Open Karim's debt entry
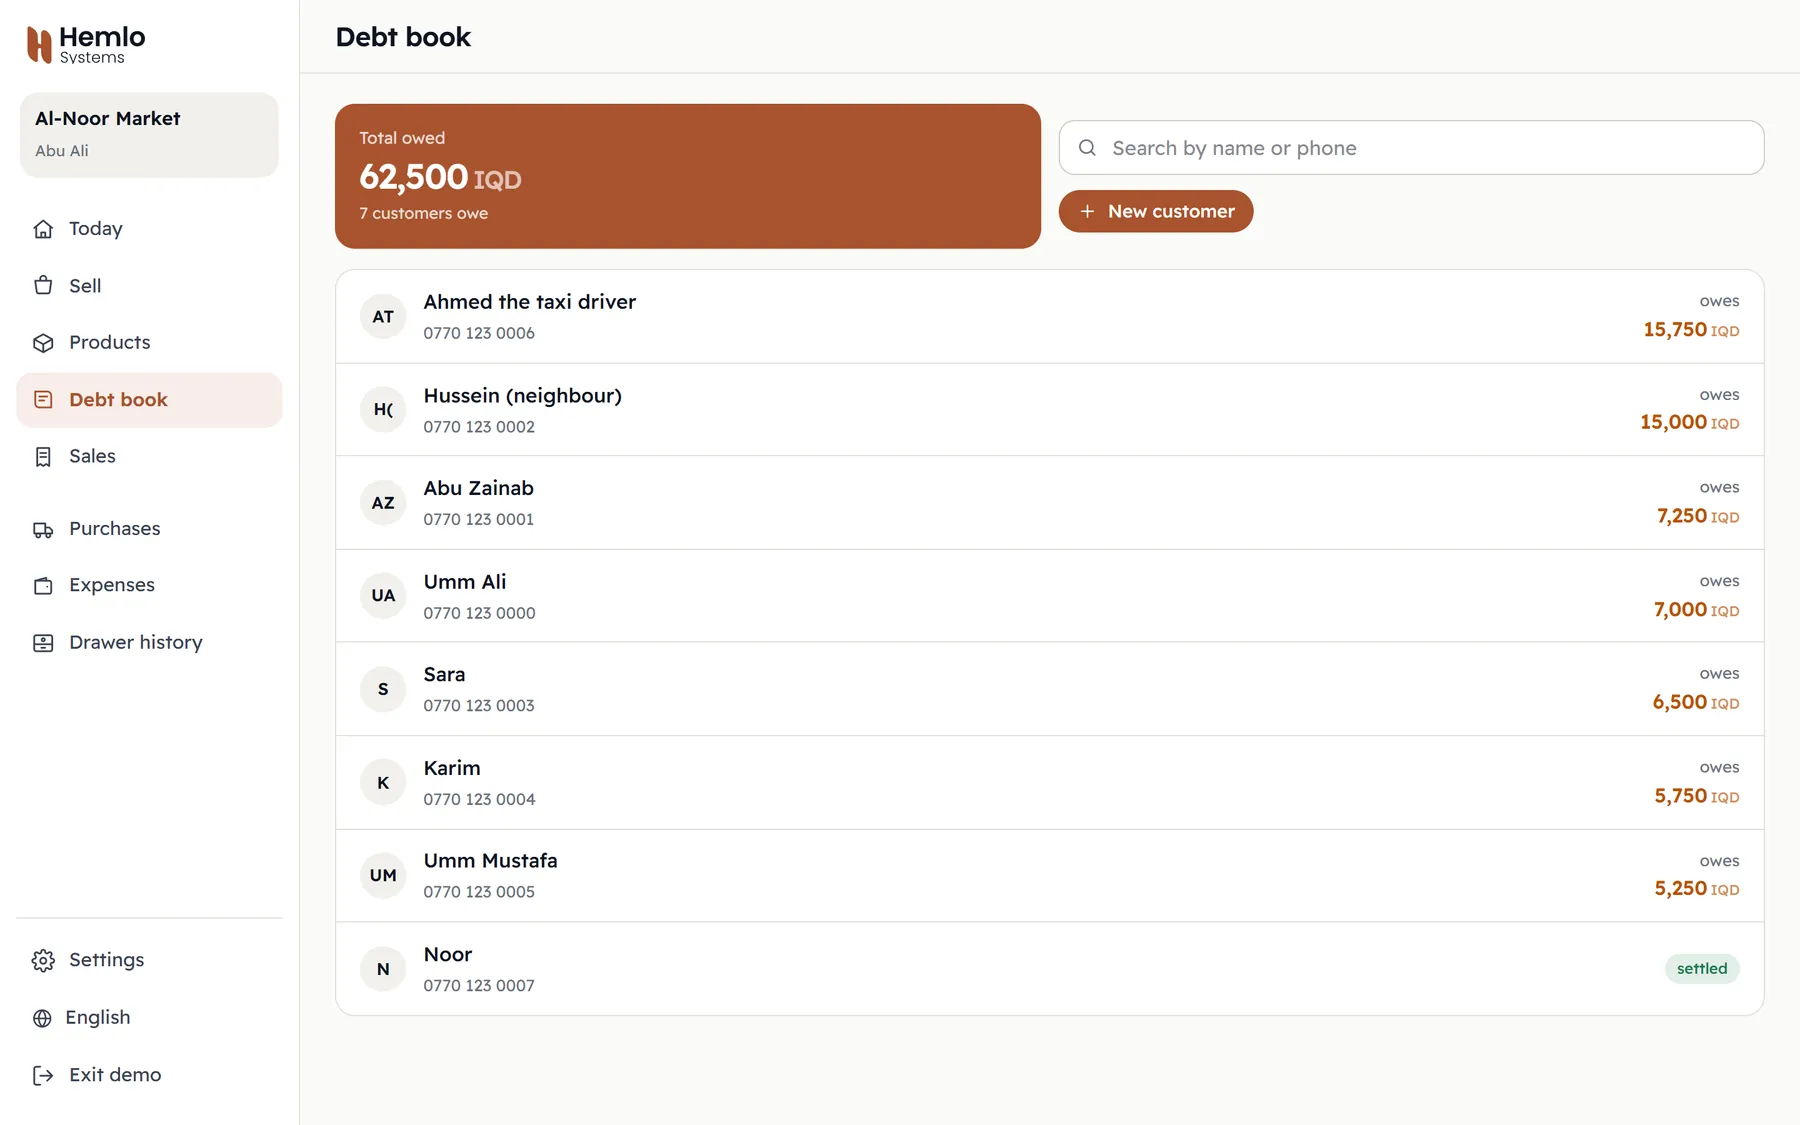Screen dimensions: 1800x1125 (x=1049, y=782)
